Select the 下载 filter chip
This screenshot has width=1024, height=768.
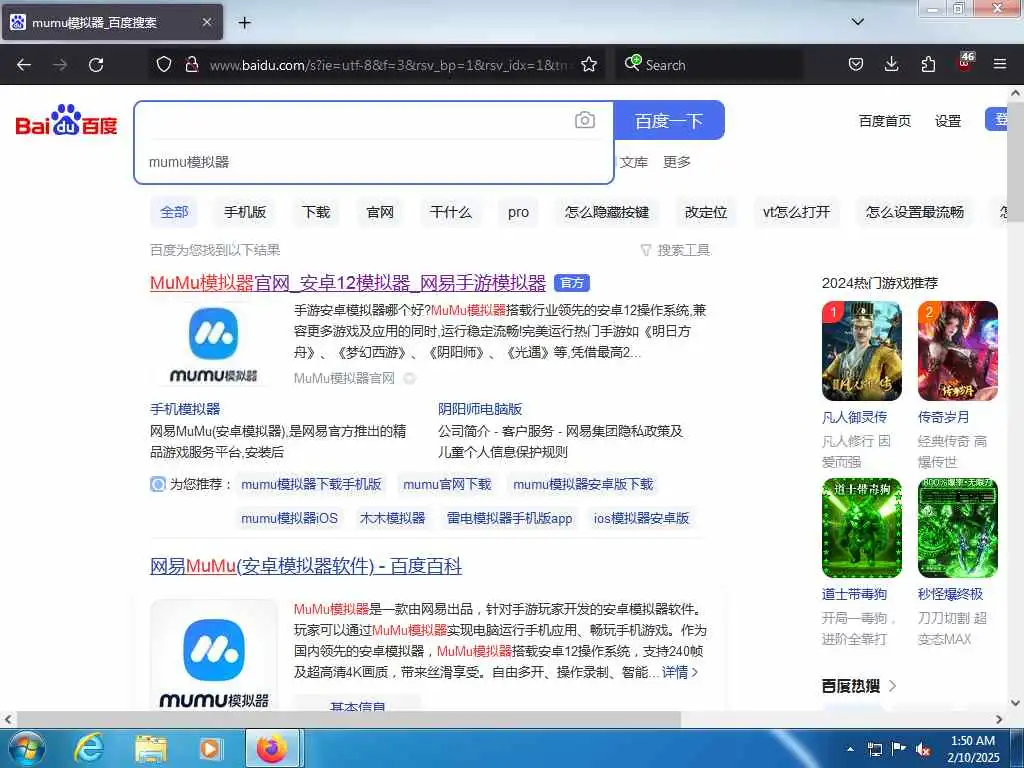(316, 212)
